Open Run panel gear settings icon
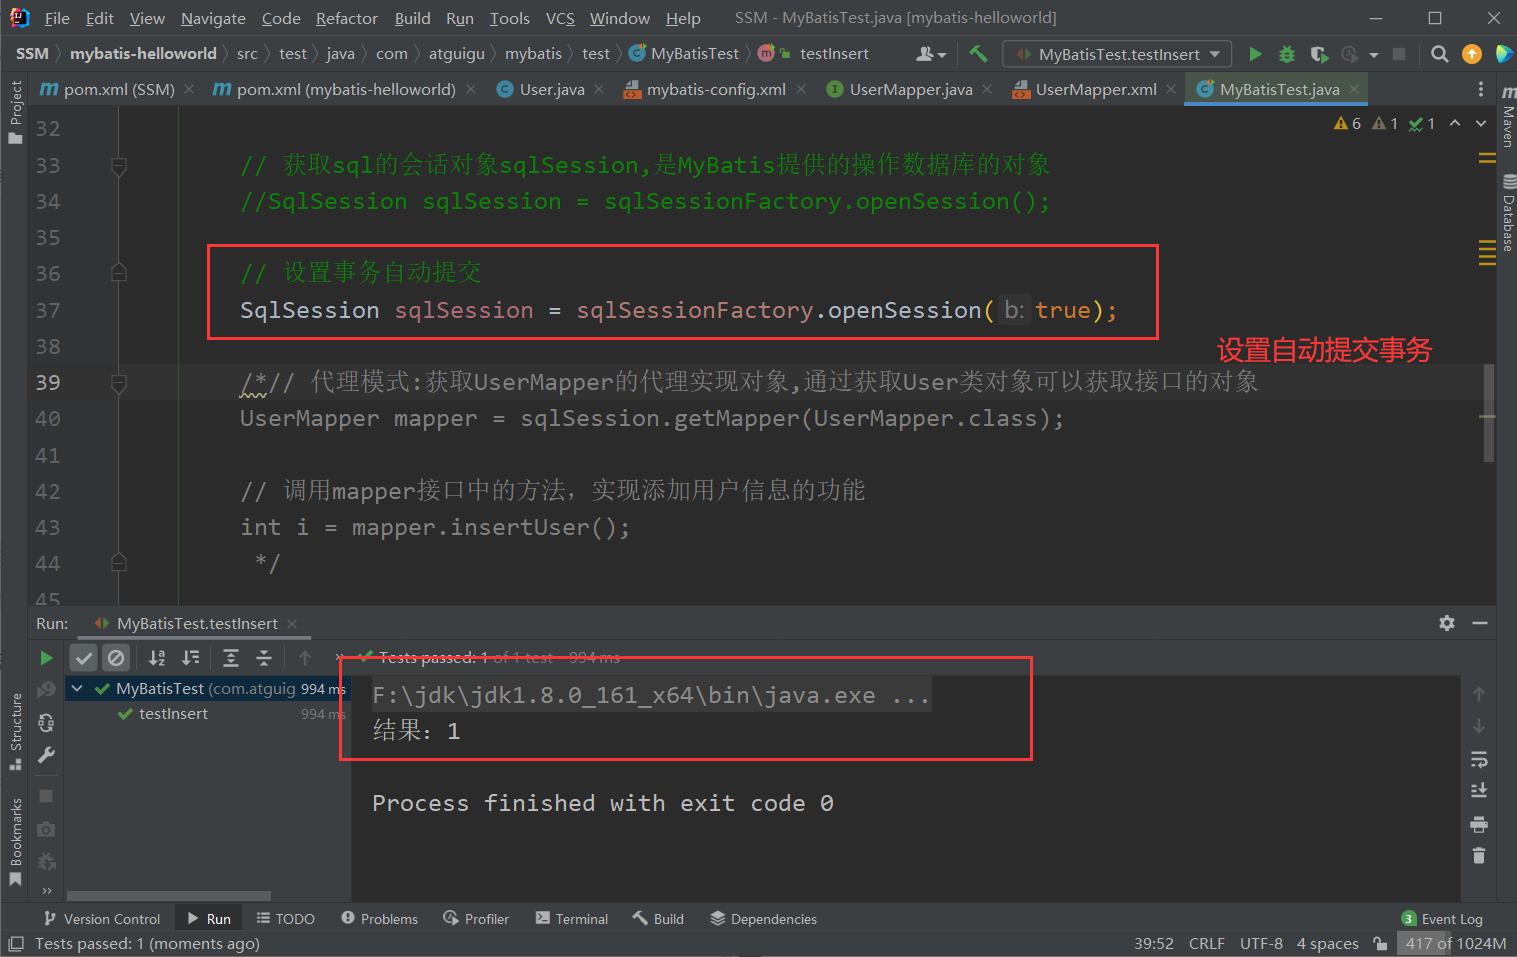Image resolution: width=1517 pixels, height=957 pixels. click(1447, 623)
